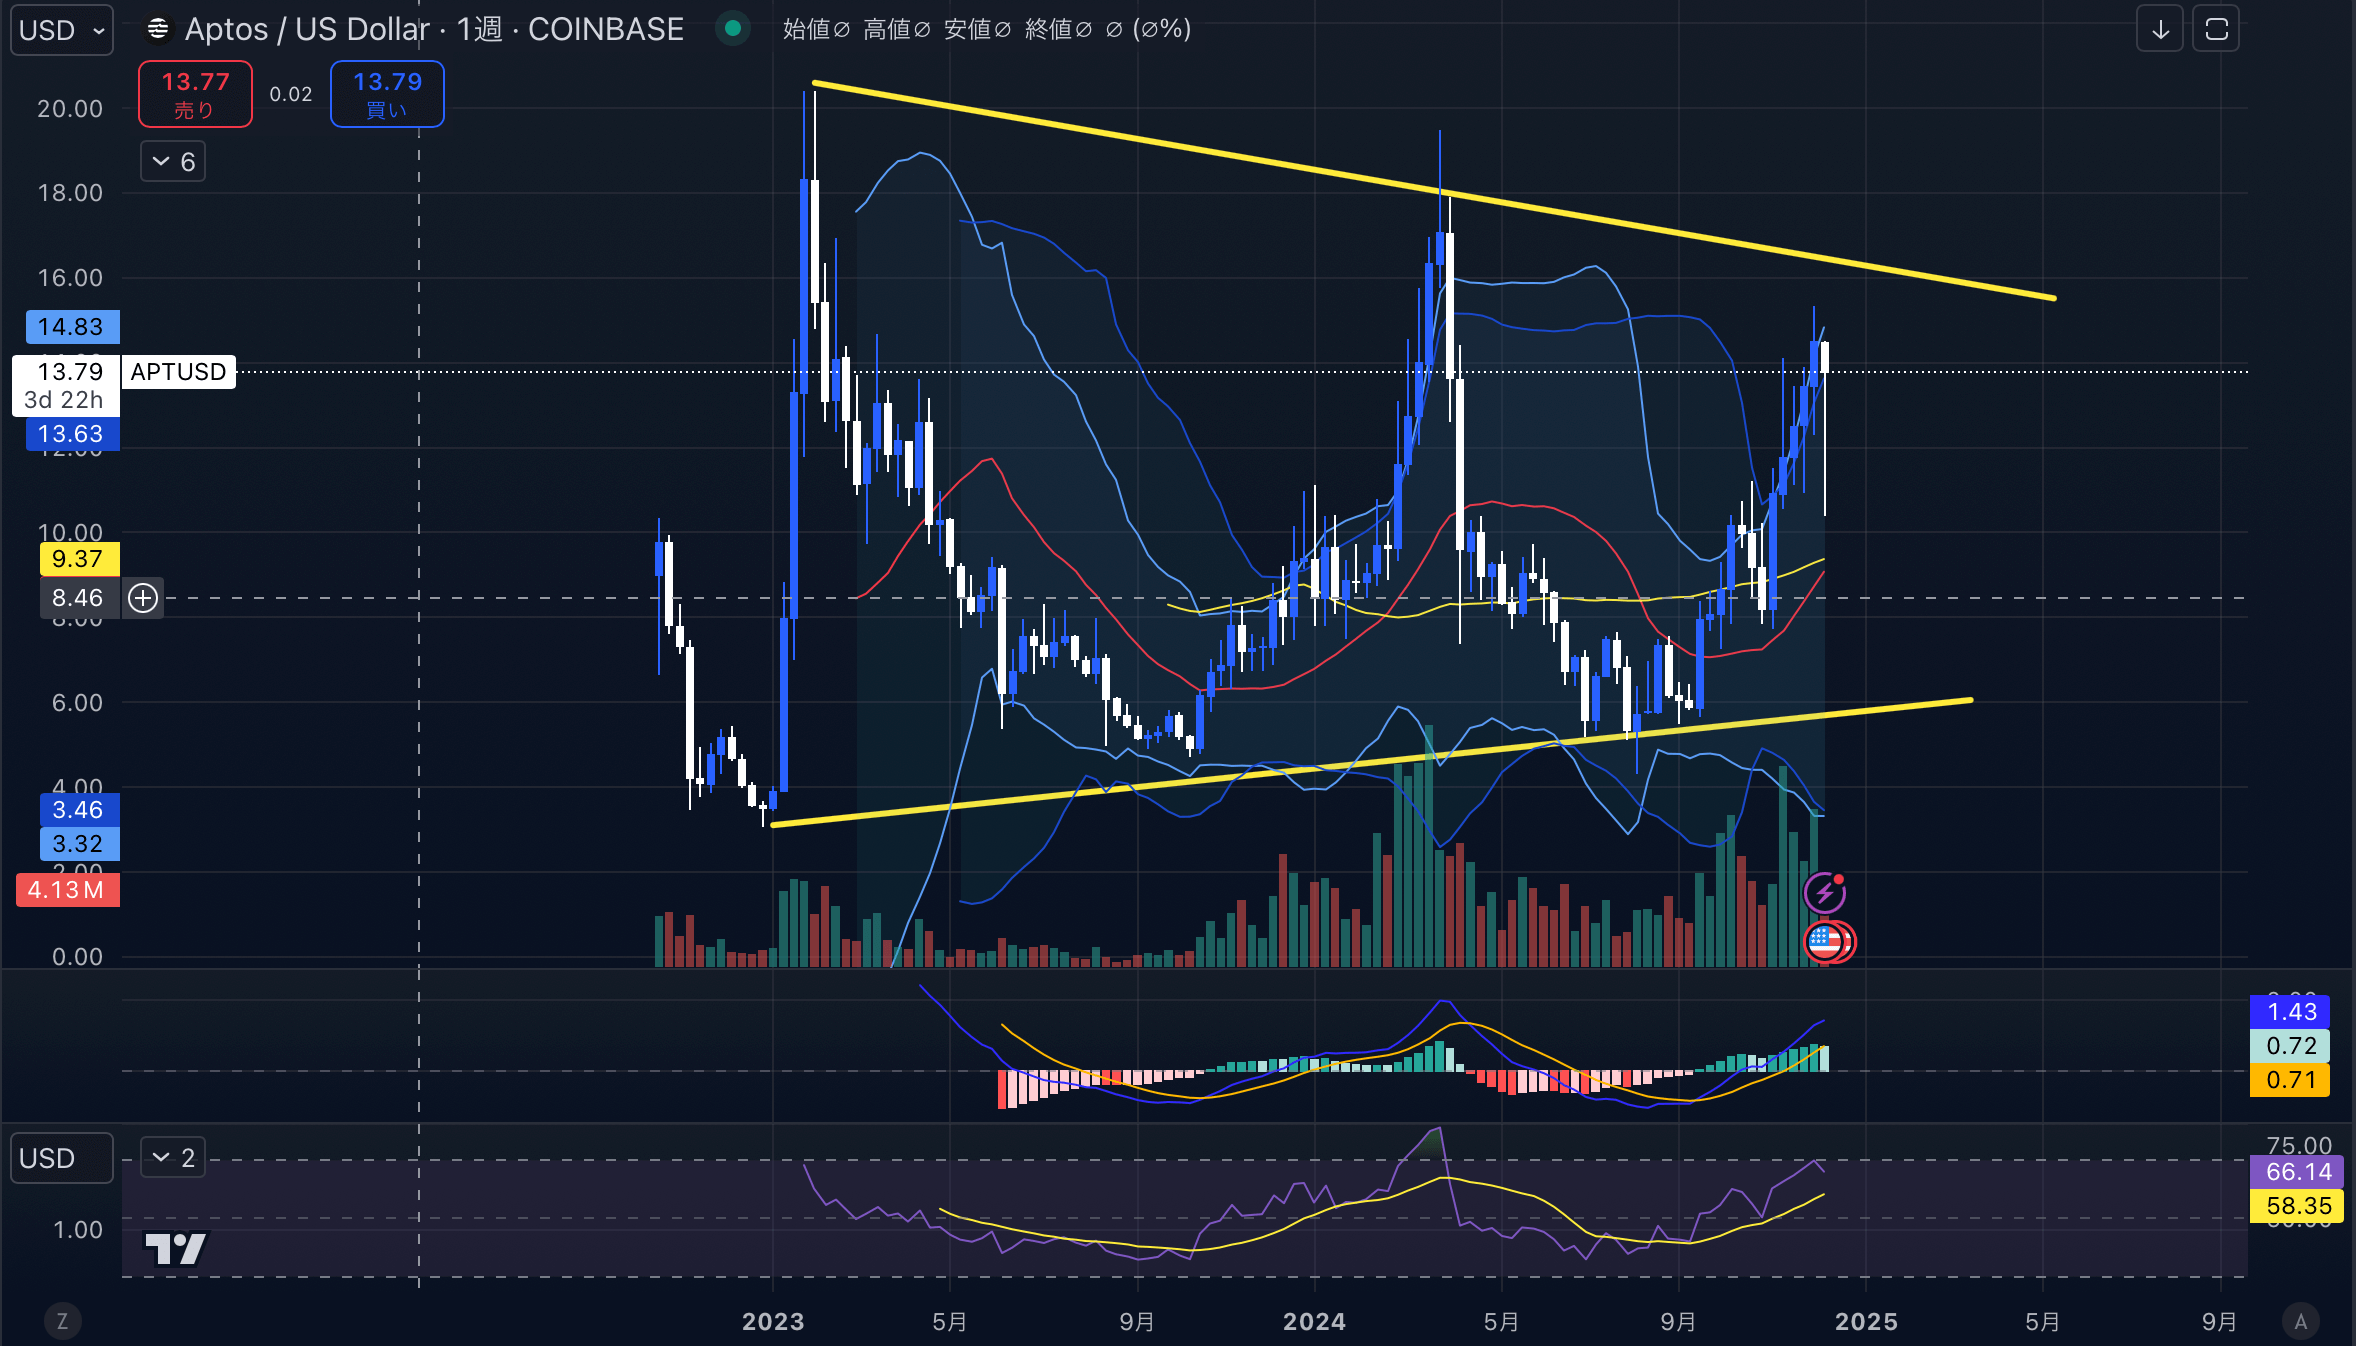Select the APTUSD price label
The height and width of the screenshot is (1346, 2356).
pyautogui.click(x=179, y=372)
